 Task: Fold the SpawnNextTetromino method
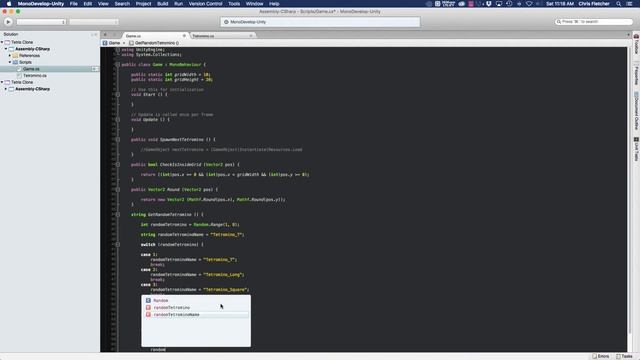(x=118, y=140)
